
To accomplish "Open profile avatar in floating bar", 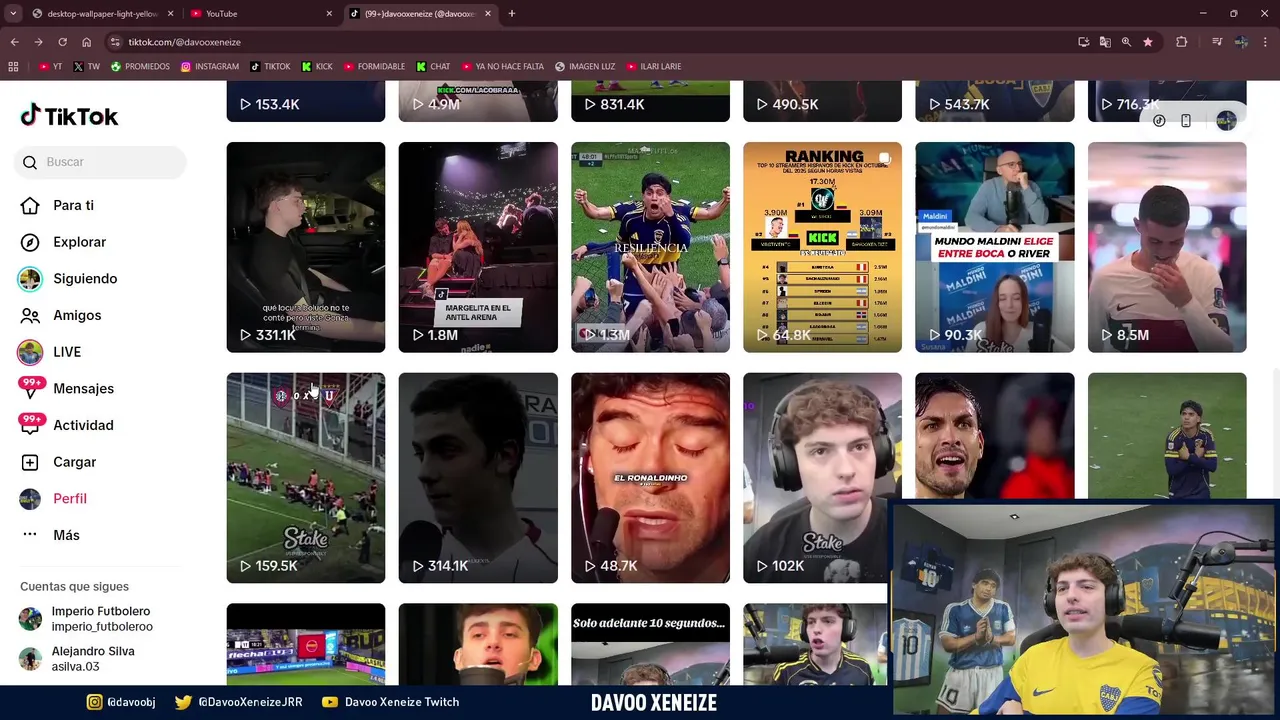I will [x=1227, y=121].
